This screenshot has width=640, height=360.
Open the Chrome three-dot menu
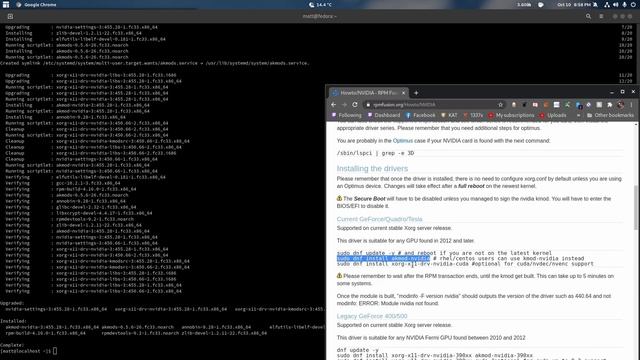pyautogui.click(x=631, y=104)
